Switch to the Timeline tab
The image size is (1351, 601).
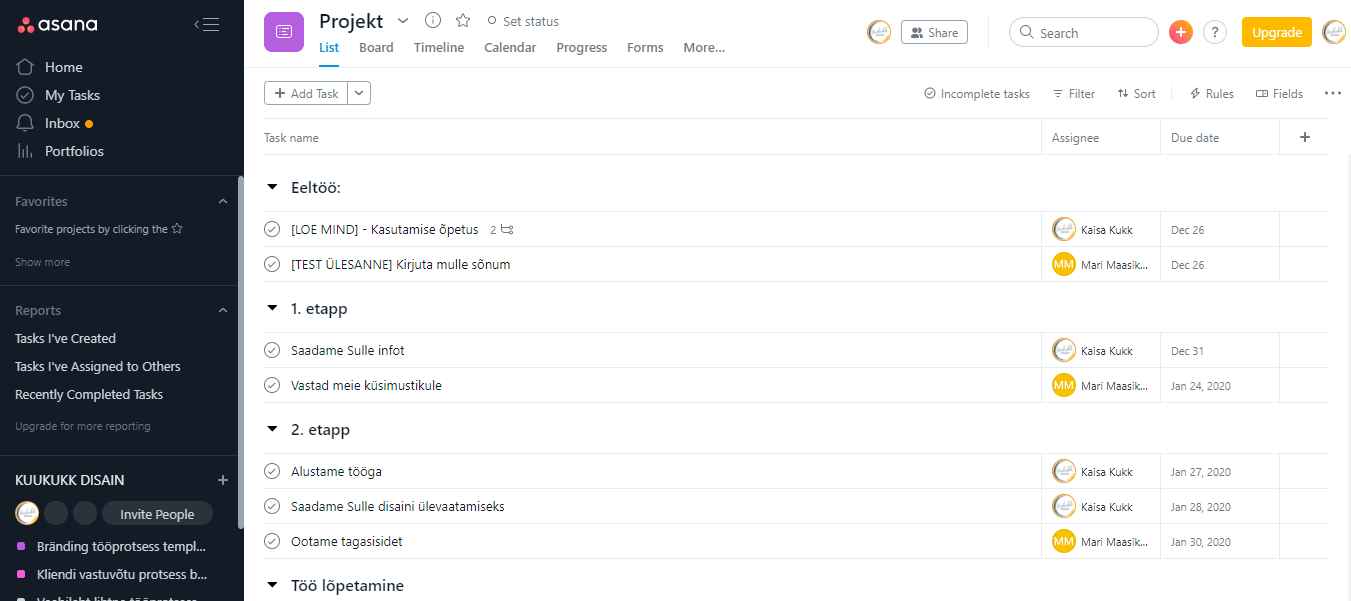pos(438,48)
